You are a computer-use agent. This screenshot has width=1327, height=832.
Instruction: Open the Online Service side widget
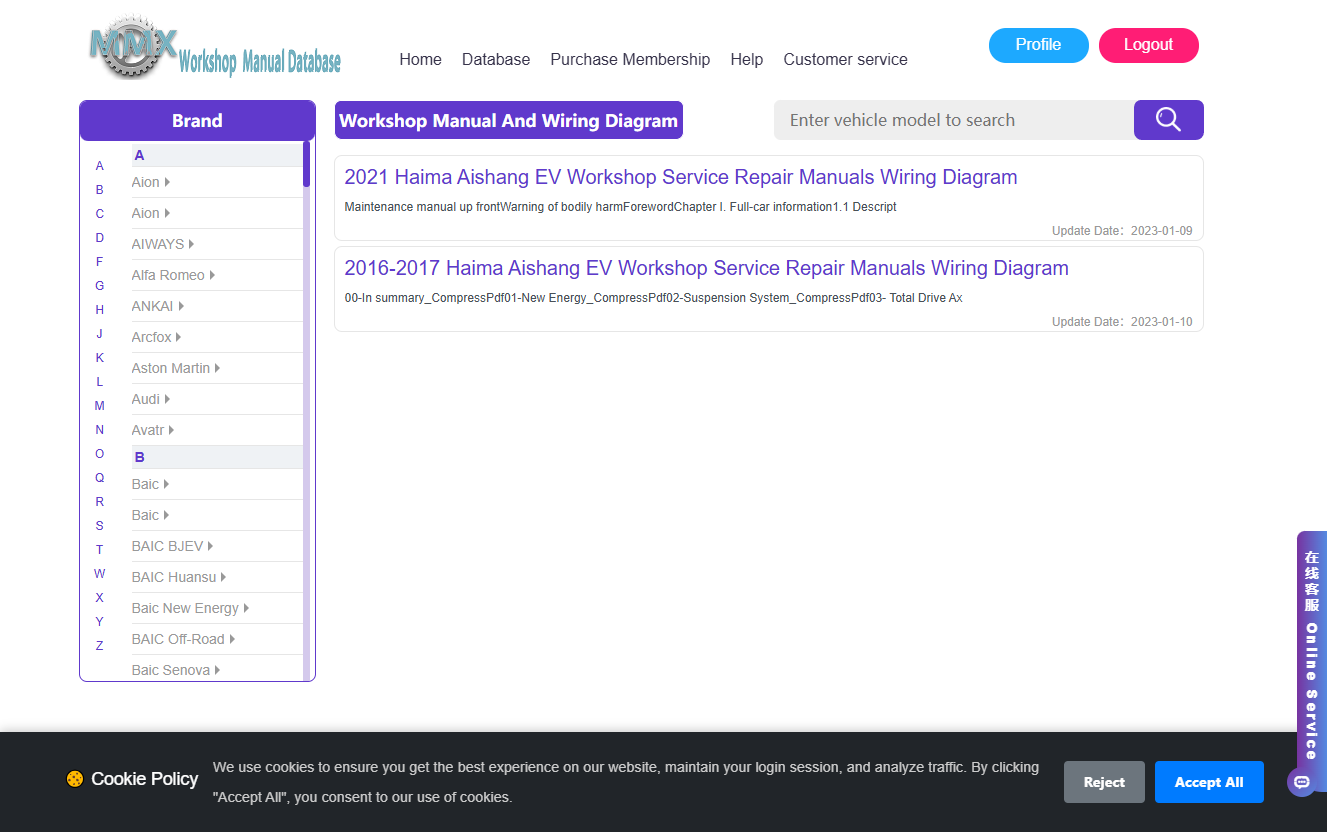coord(1311,655)
